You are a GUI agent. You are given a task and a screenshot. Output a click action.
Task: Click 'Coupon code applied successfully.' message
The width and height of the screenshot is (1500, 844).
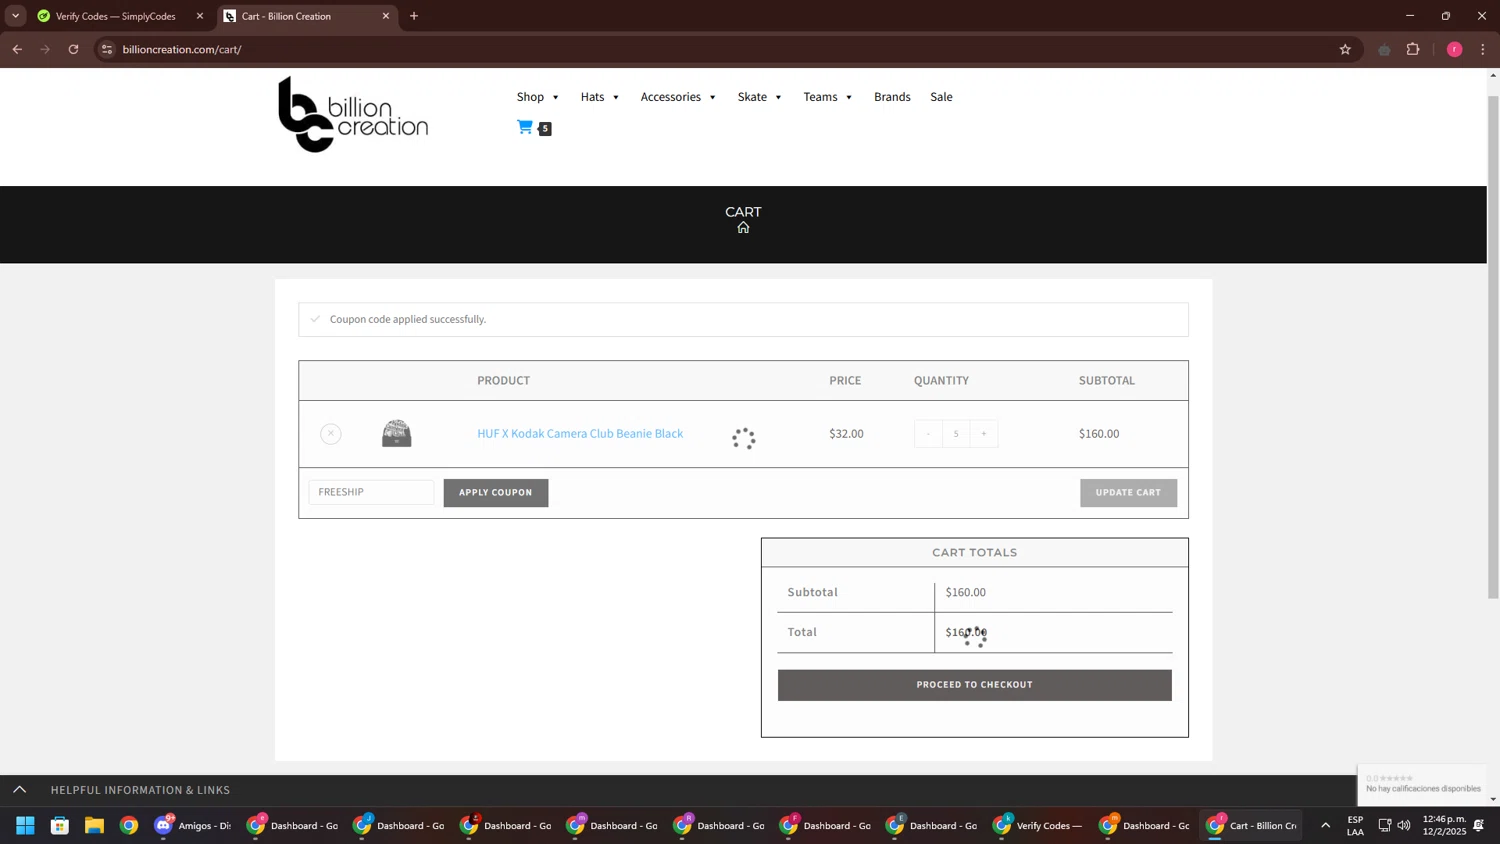pos(408,319)
